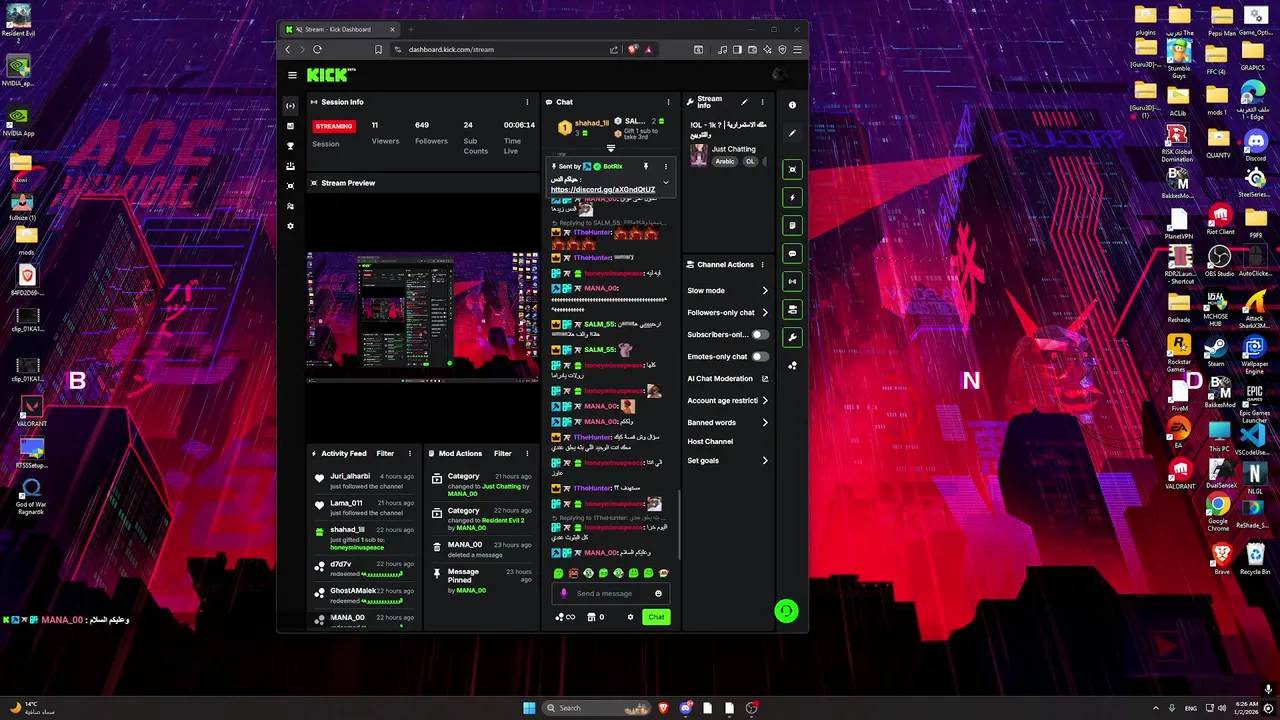
Task: Open Chat panel three-dot menu
Action: (668, 102)
